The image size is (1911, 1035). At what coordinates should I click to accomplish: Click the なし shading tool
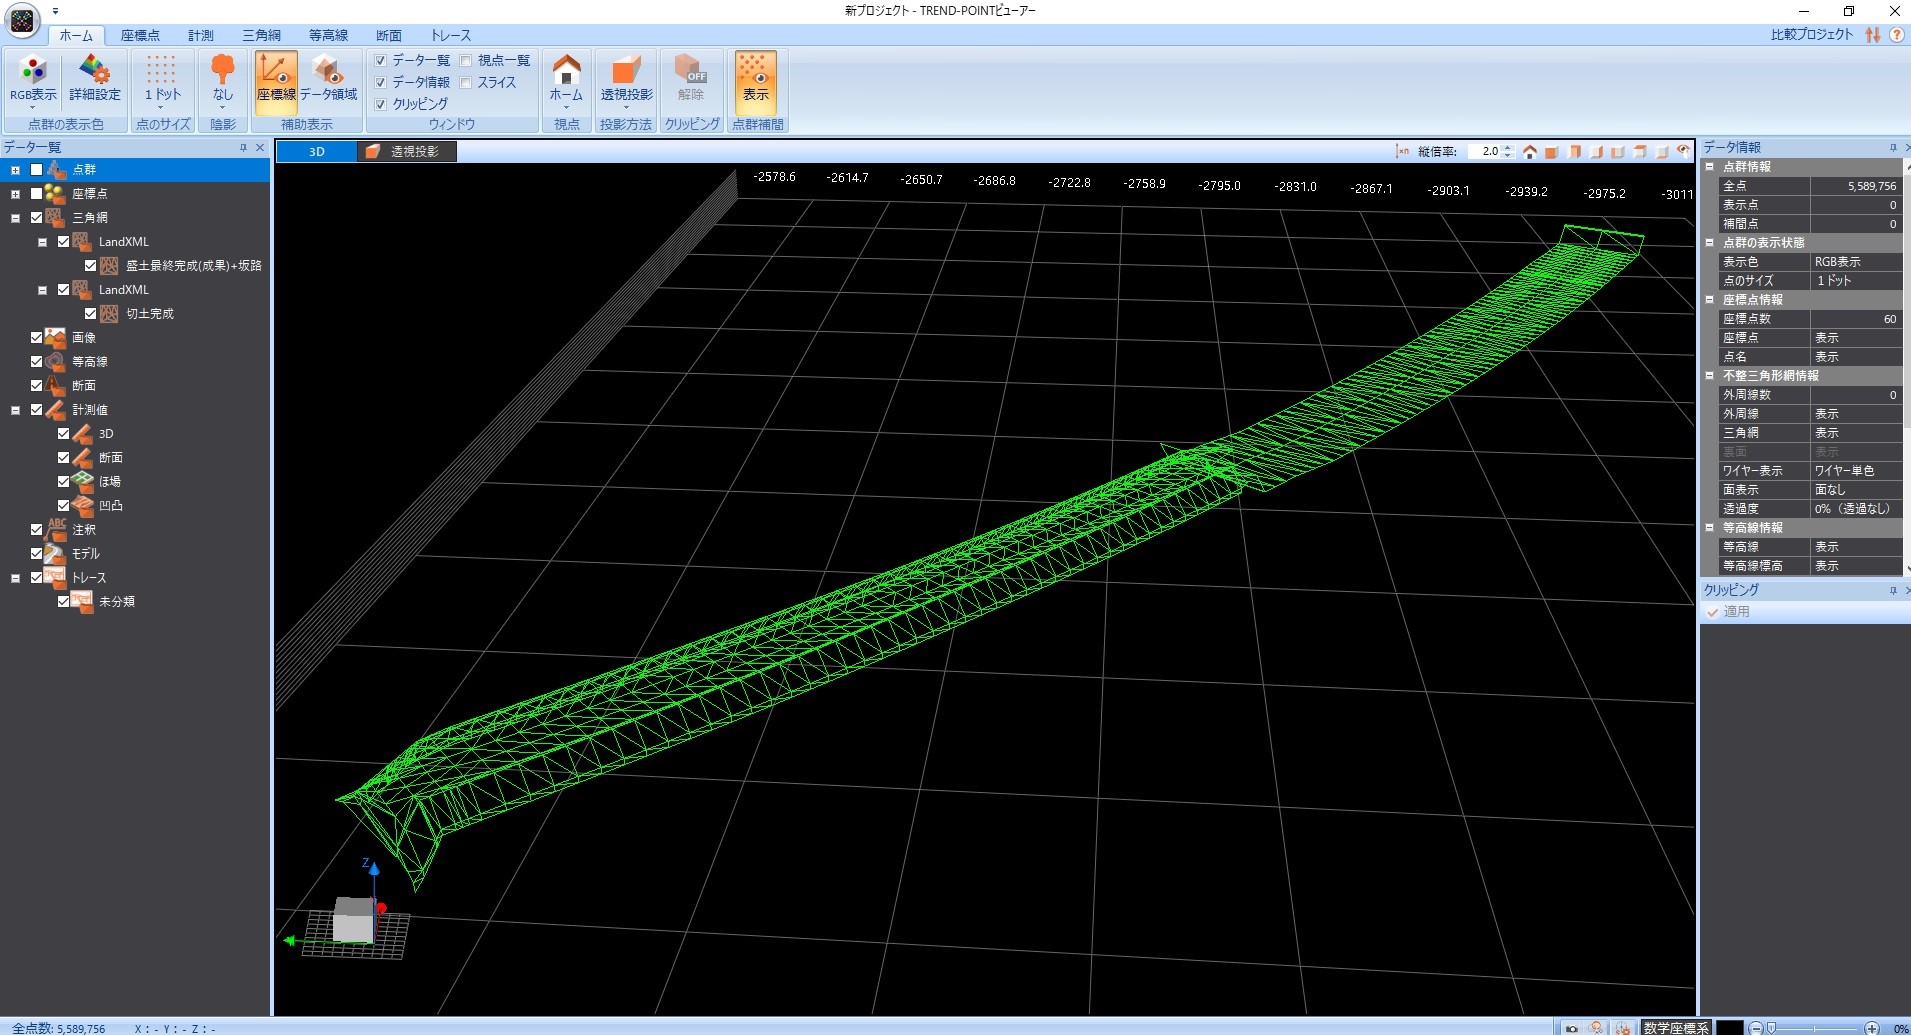(x=222, y=80)
